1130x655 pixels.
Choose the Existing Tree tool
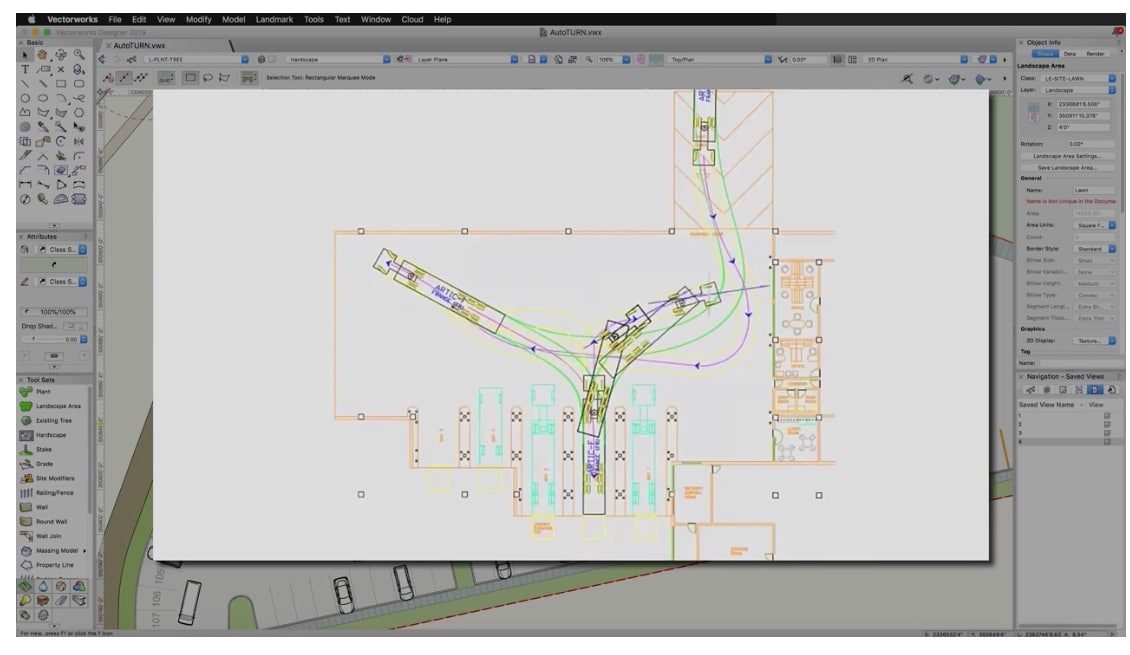(52, 420)
